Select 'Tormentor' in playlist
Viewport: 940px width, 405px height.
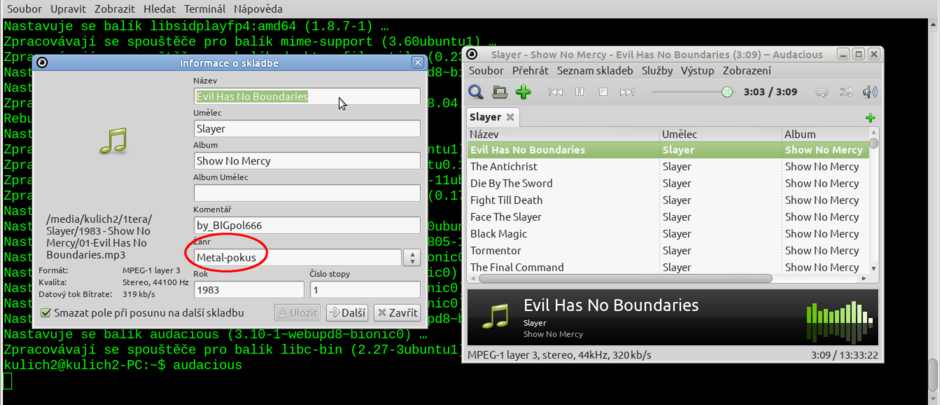tap(668, 250)
